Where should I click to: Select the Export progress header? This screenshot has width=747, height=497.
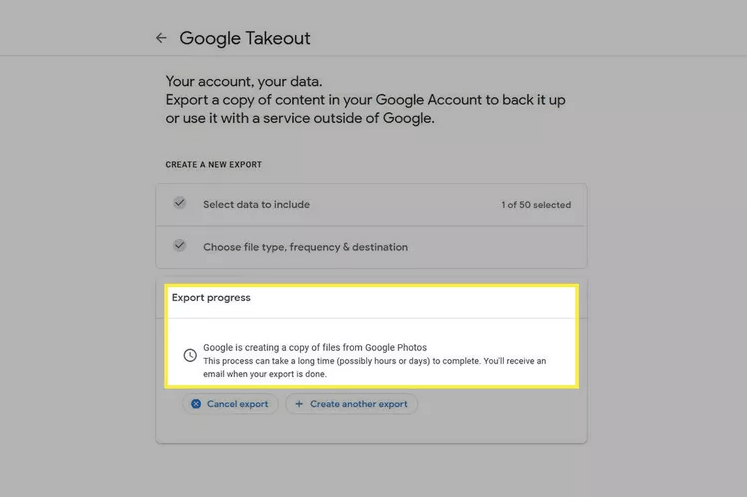[211, 298]
